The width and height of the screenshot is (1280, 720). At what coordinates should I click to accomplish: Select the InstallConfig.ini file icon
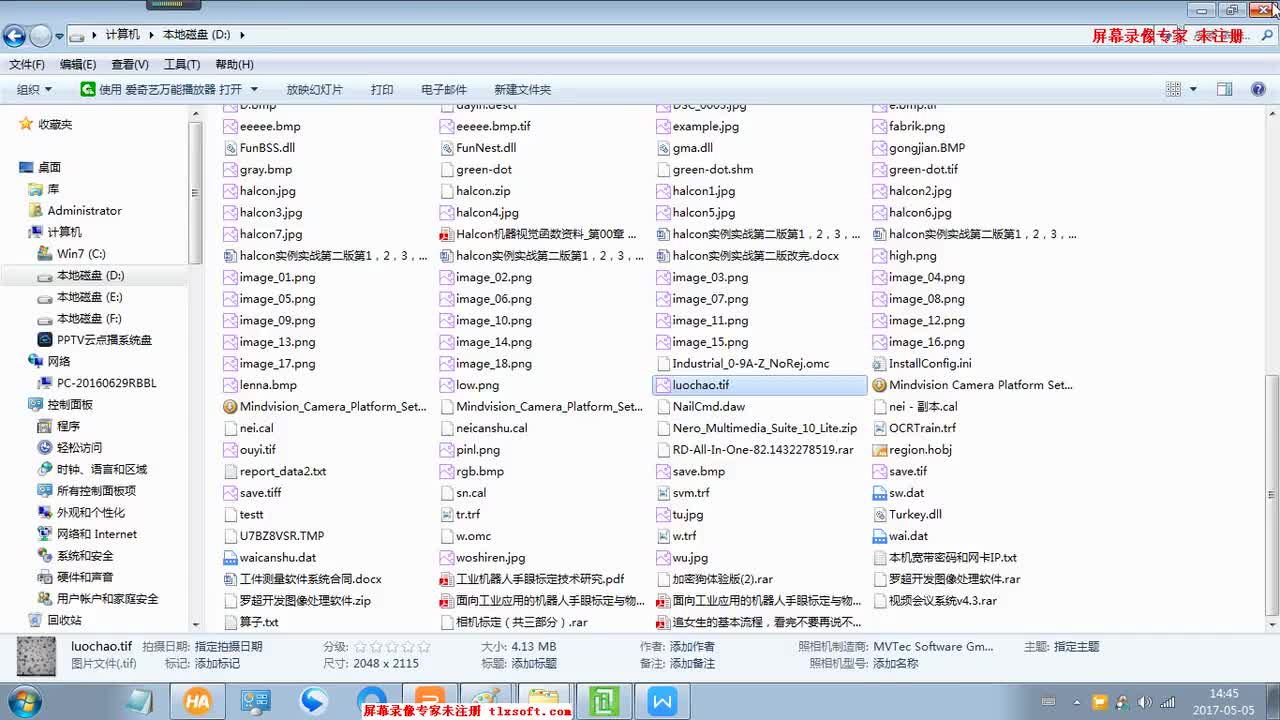(x=880, y=364)
